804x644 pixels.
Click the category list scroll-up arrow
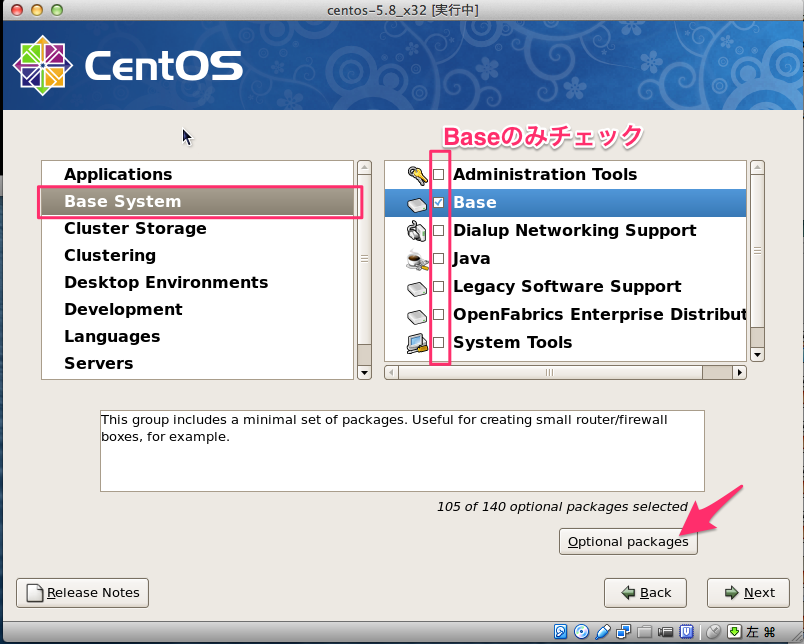pos(365,167)
